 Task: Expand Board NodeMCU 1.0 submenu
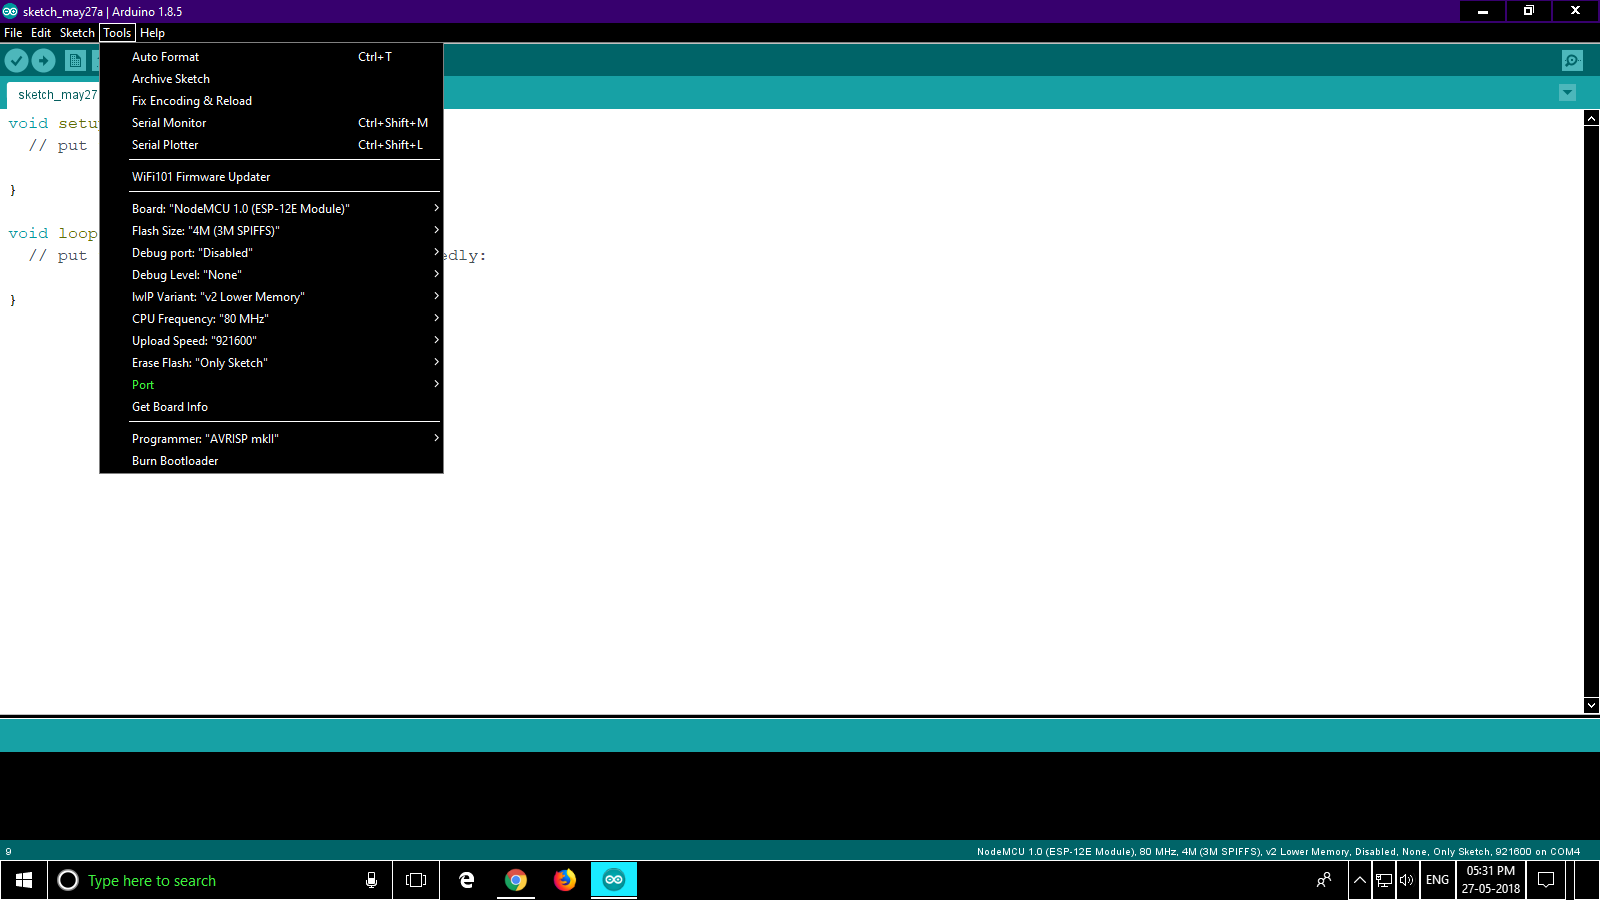(271, 209)
